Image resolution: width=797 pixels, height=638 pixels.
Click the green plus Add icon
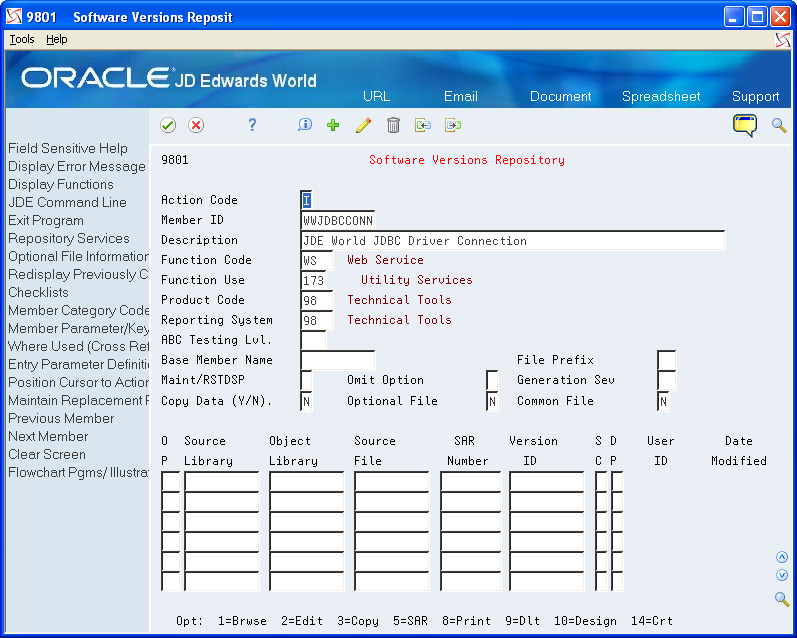[333, 125]
